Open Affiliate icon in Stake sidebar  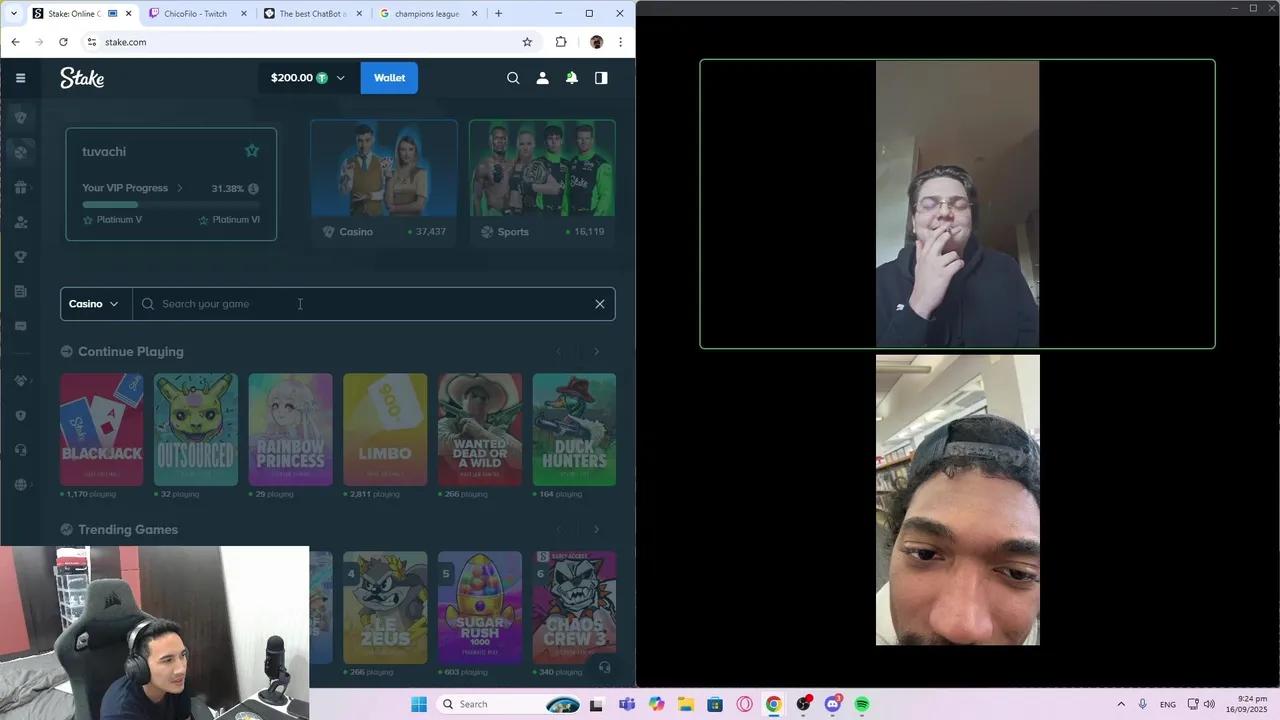(20, 222)
